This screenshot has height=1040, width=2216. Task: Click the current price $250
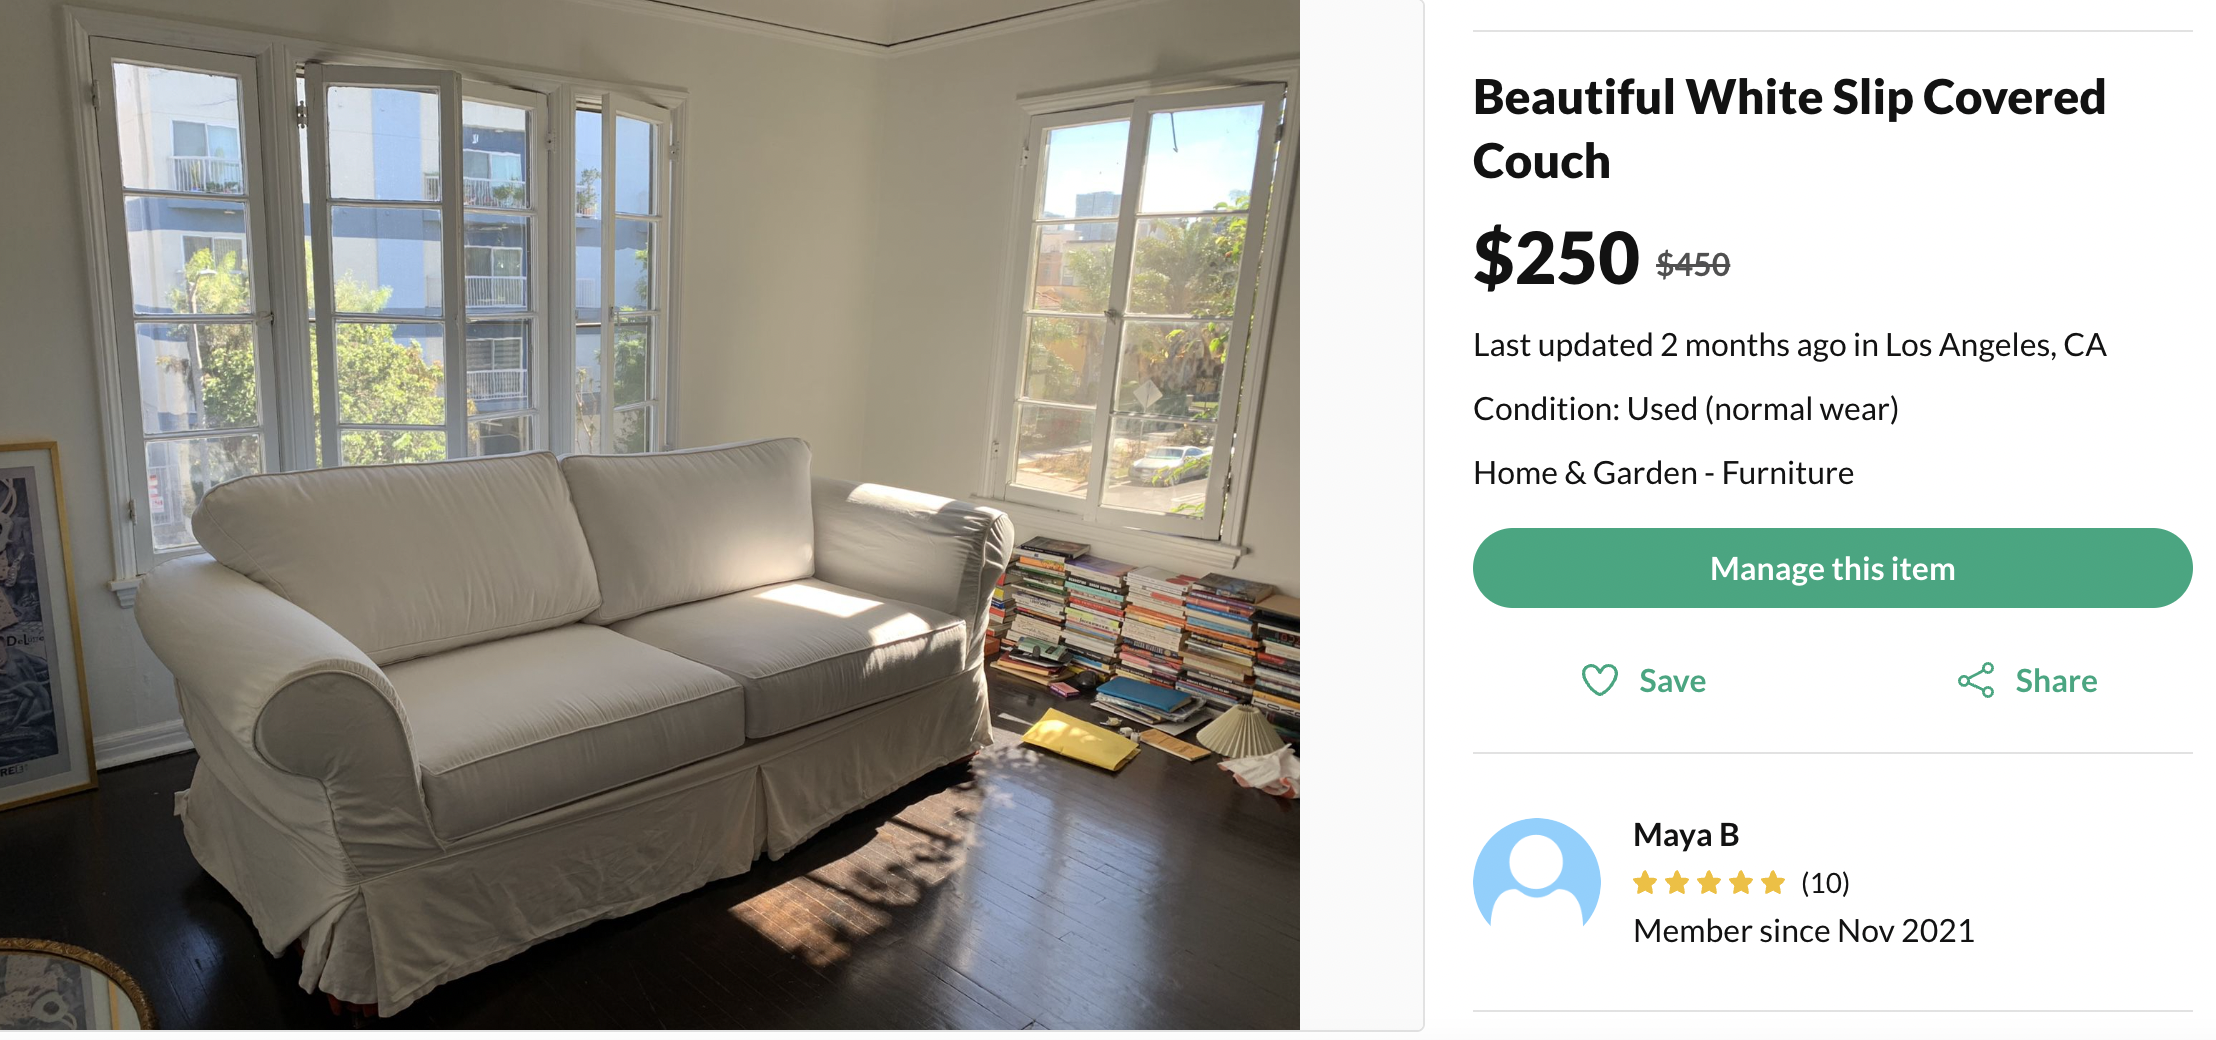[x=1556, y=258]
